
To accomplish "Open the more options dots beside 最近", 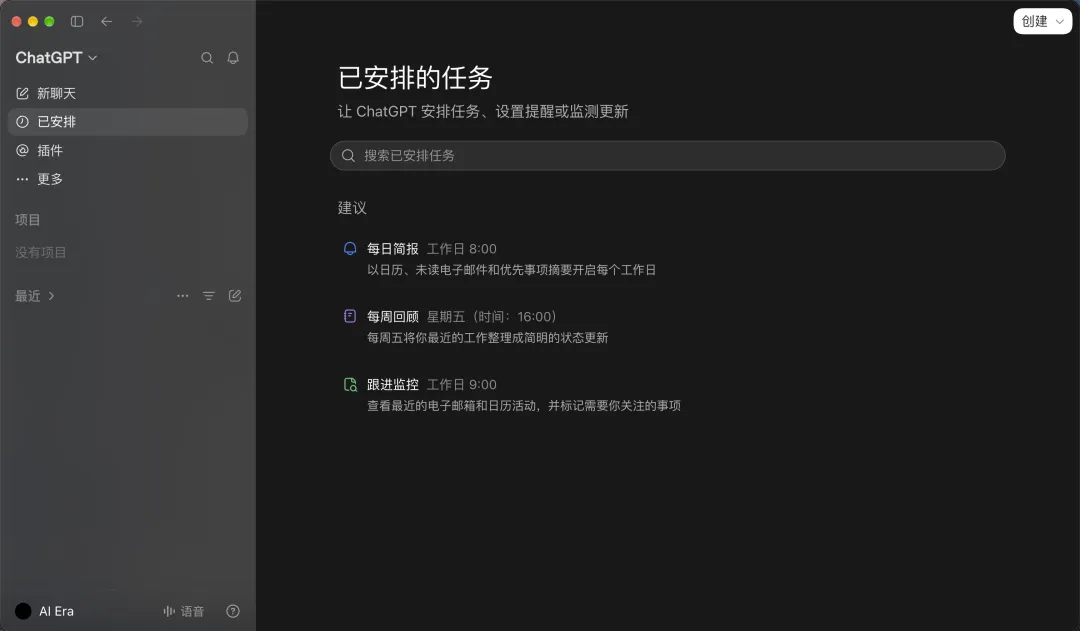I will [183, 296].
